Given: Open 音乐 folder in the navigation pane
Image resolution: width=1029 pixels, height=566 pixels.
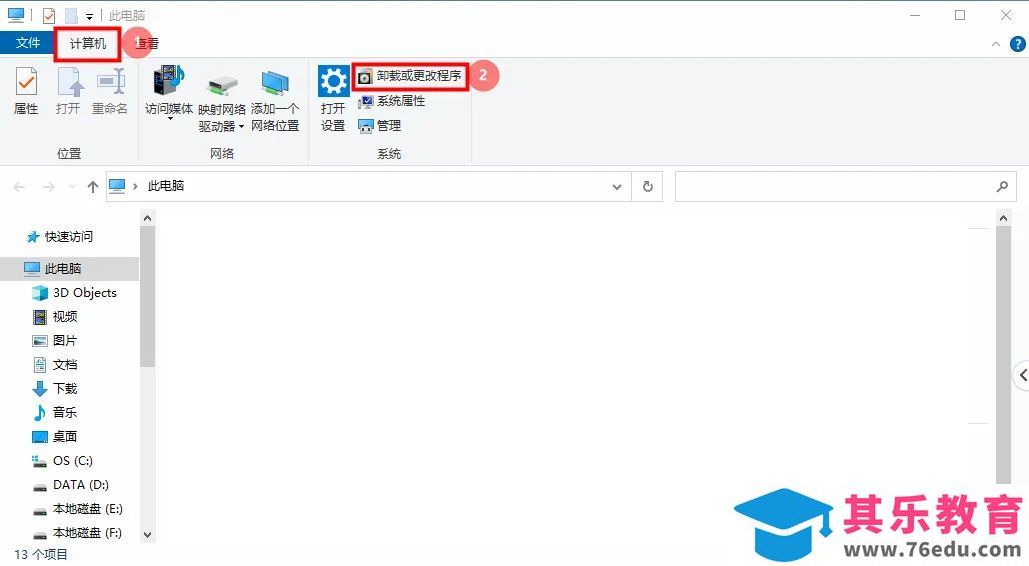Looking at the screenshot, I should tap(65, 412).
